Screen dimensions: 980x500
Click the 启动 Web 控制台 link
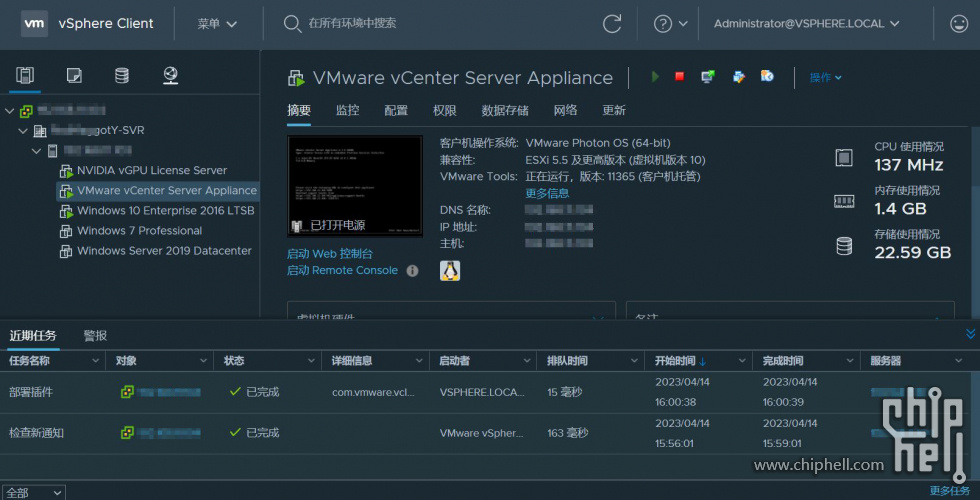point(330,254)
